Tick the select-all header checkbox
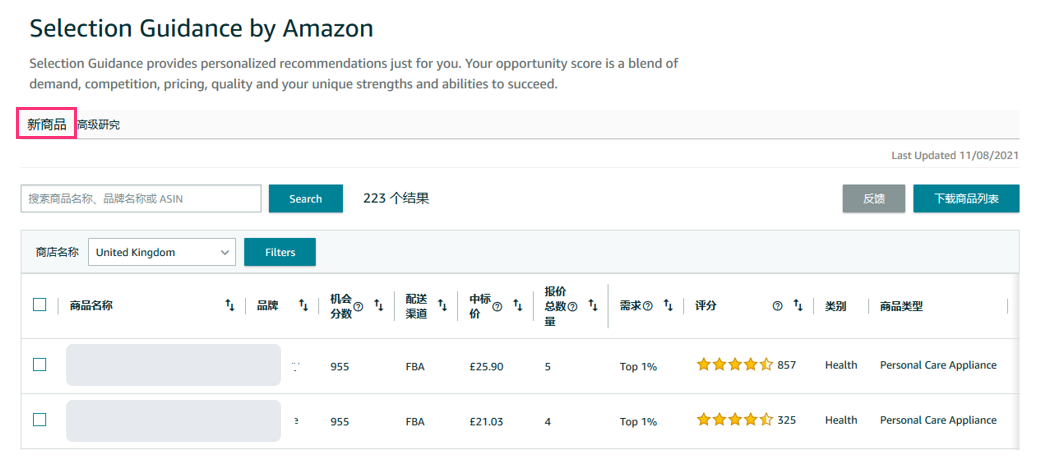The height and width of the screenshot is (472, 1042). [x=40, y=305]
